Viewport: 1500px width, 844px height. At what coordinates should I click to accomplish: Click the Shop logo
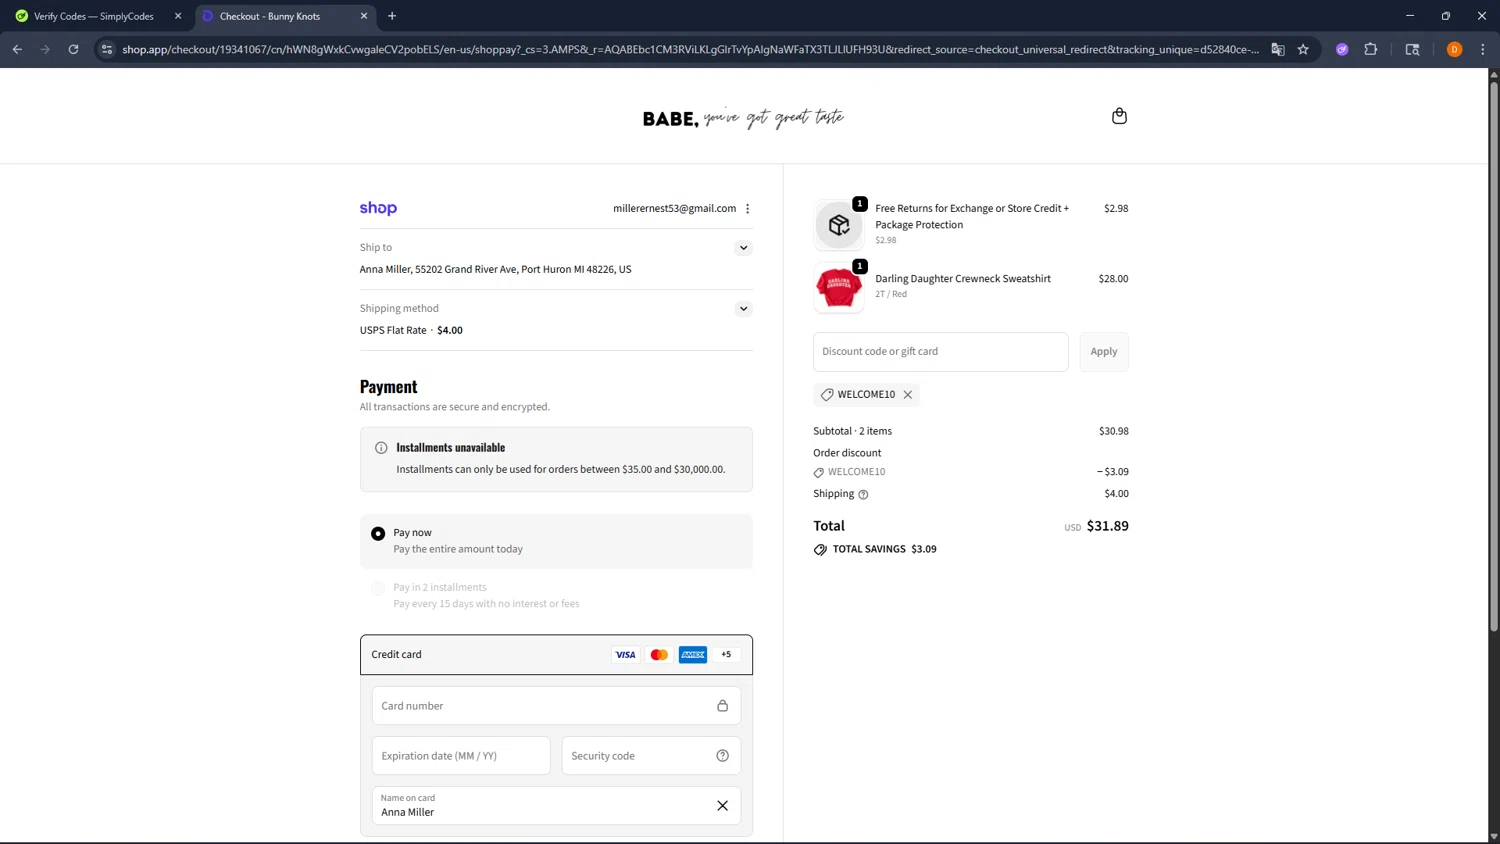click(x=378, y=208)
